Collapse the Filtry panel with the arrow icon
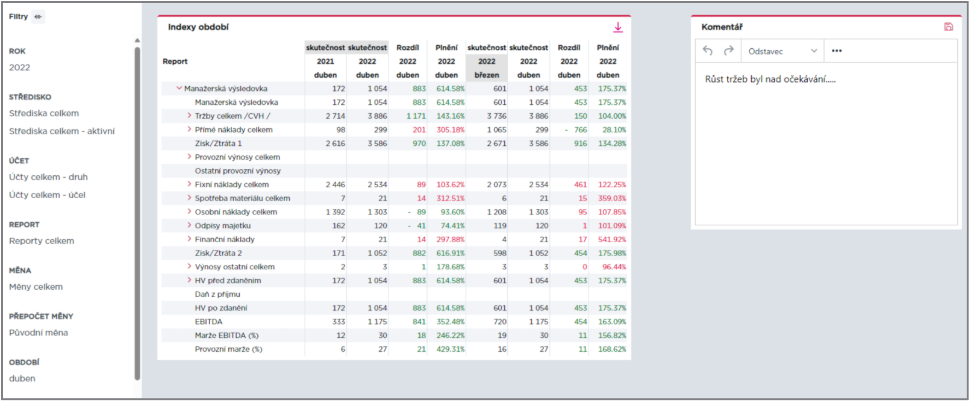Screen dimensions: 969x402 click(x=38, y=17)
